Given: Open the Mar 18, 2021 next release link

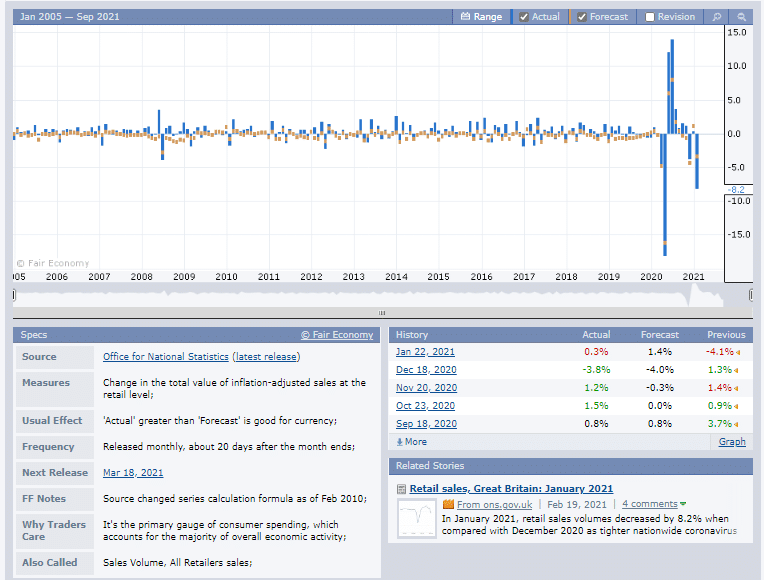Looking at the screenshot, I should pyautogui.click(x=133, y=473).
